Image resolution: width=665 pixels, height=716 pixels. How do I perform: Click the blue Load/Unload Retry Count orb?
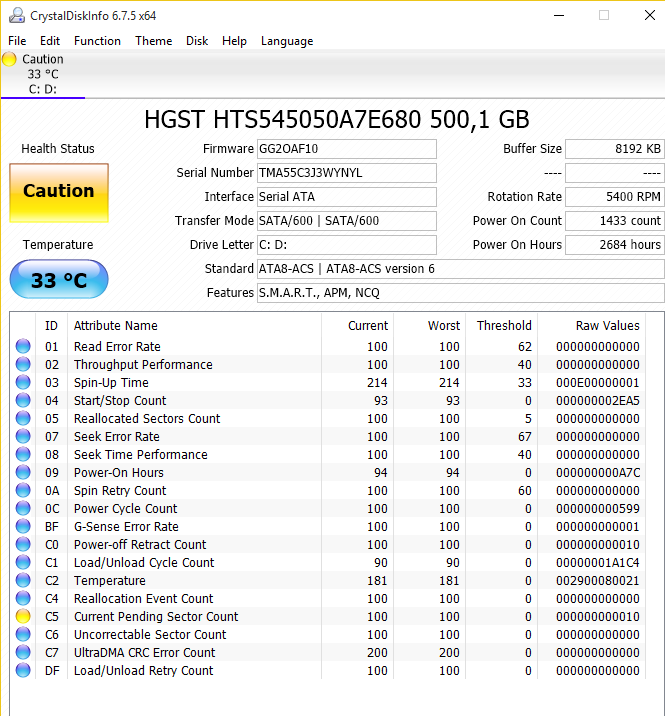coord(23,671)
